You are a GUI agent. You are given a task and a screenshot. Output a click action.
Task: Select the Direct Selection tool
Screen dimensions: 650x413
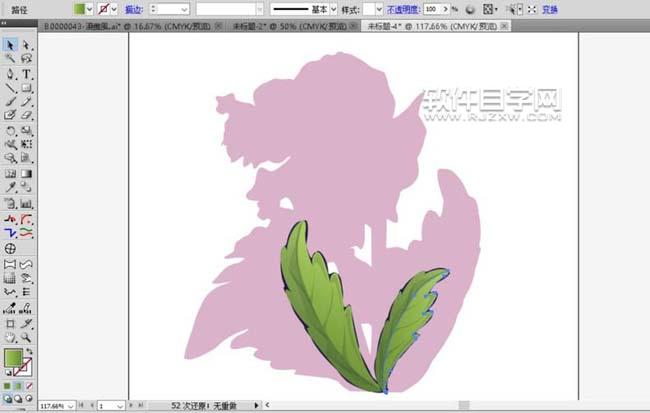pyautogui.click(x=27, y=45)
